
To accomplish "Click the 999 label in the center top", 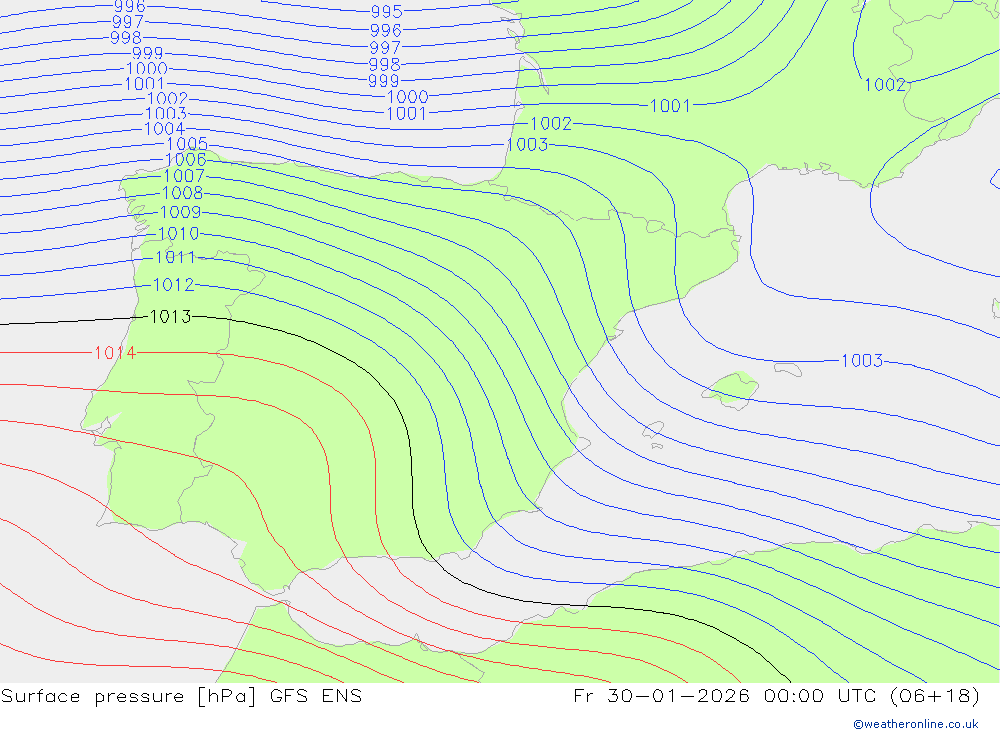I will coord(383,81).
